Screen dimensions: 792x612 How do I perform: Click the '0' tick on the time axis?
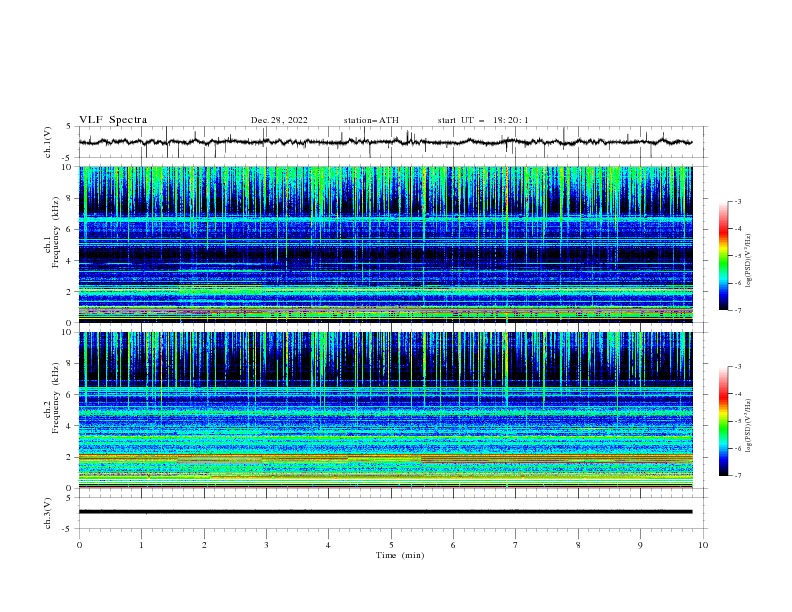(x=79, y=545)
